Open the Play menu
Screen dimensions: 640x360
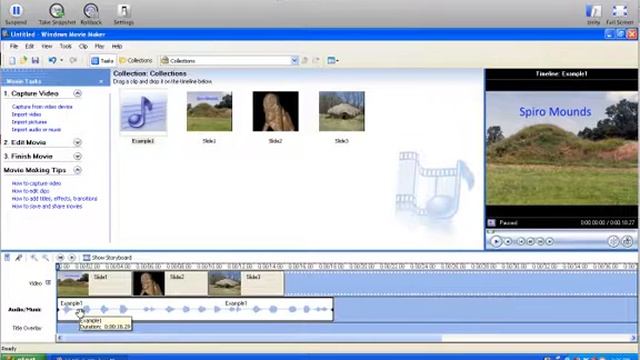99,46
